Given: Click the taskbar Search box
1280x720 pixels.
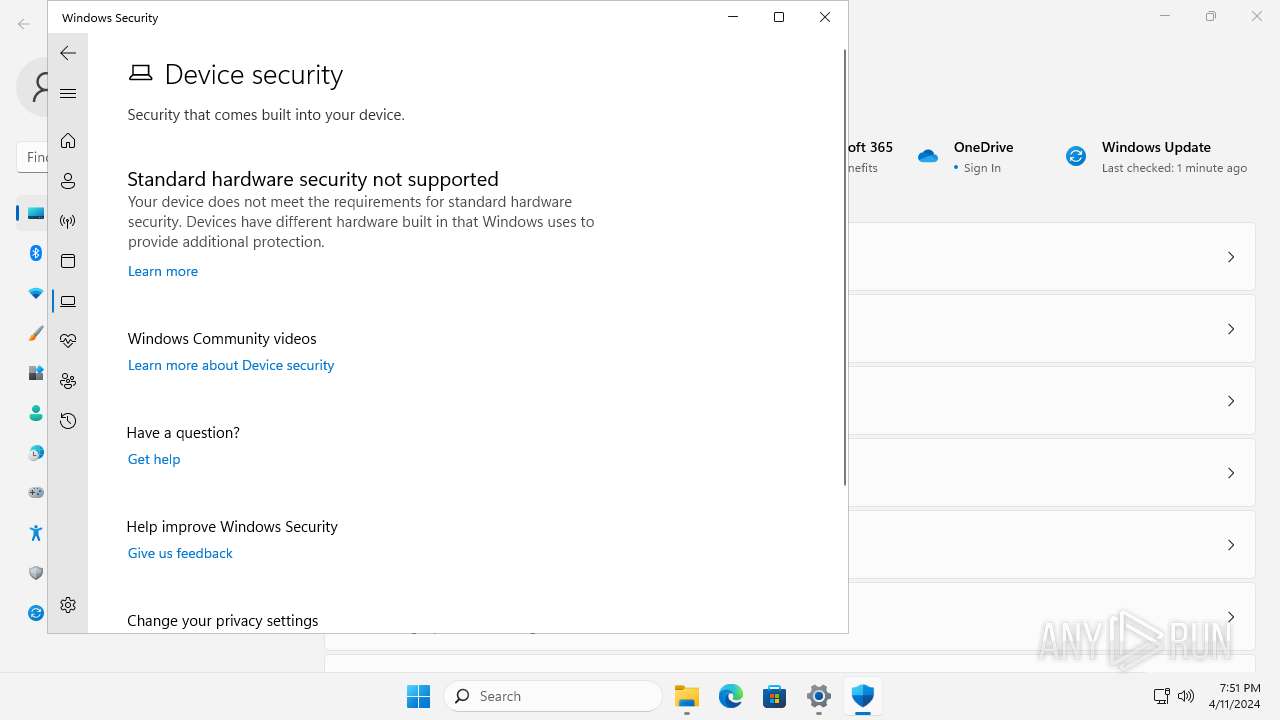Looking at the screenshot, I should [553, 696].
